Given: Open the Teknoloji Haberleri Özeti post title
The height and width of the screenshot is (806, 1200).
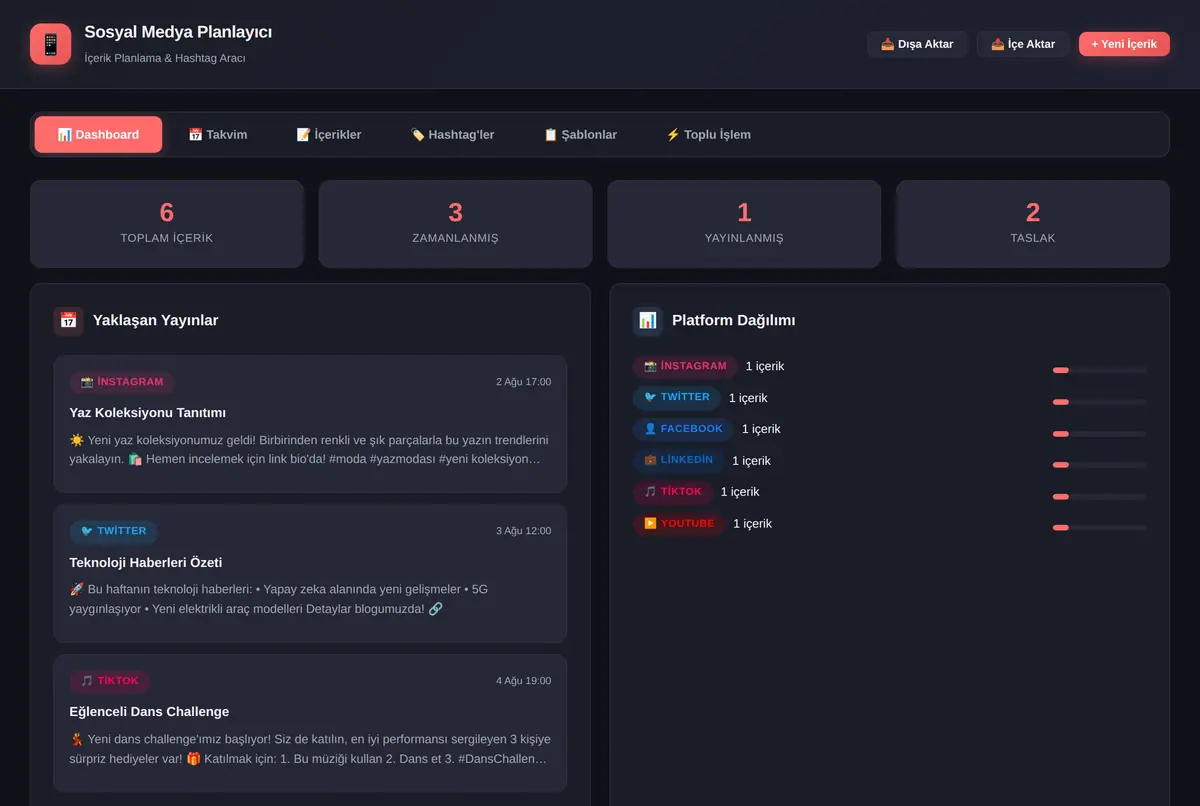Looking at the screenshot, I should [x=146, y=562].
